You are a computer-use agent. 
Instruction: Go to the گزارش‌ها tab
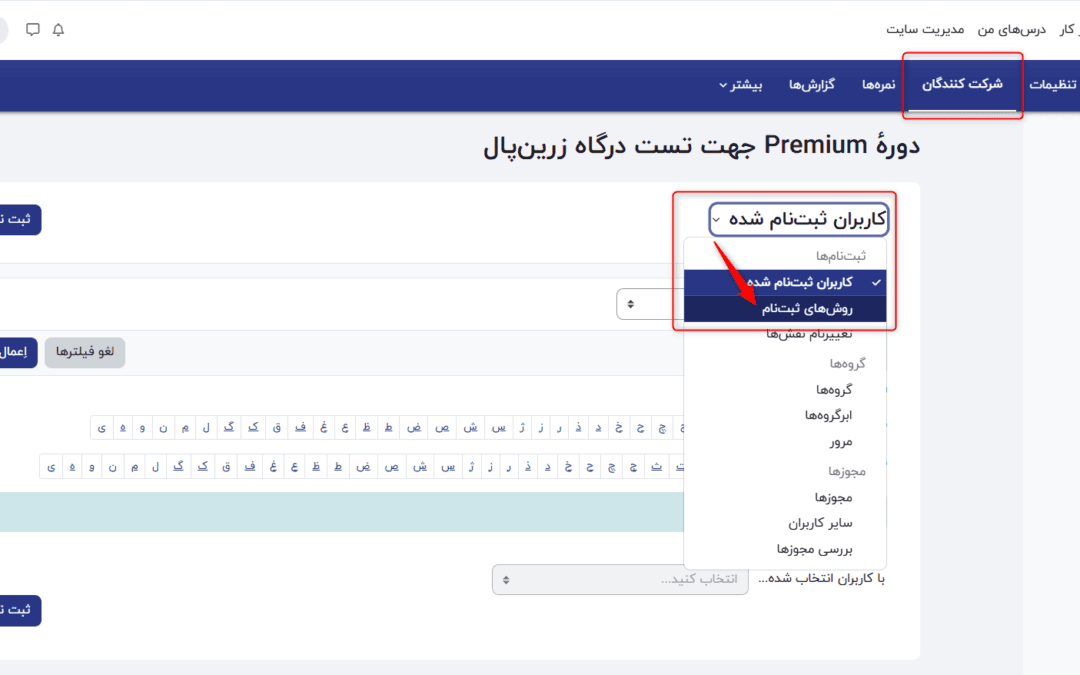click(x=812, y=85)
